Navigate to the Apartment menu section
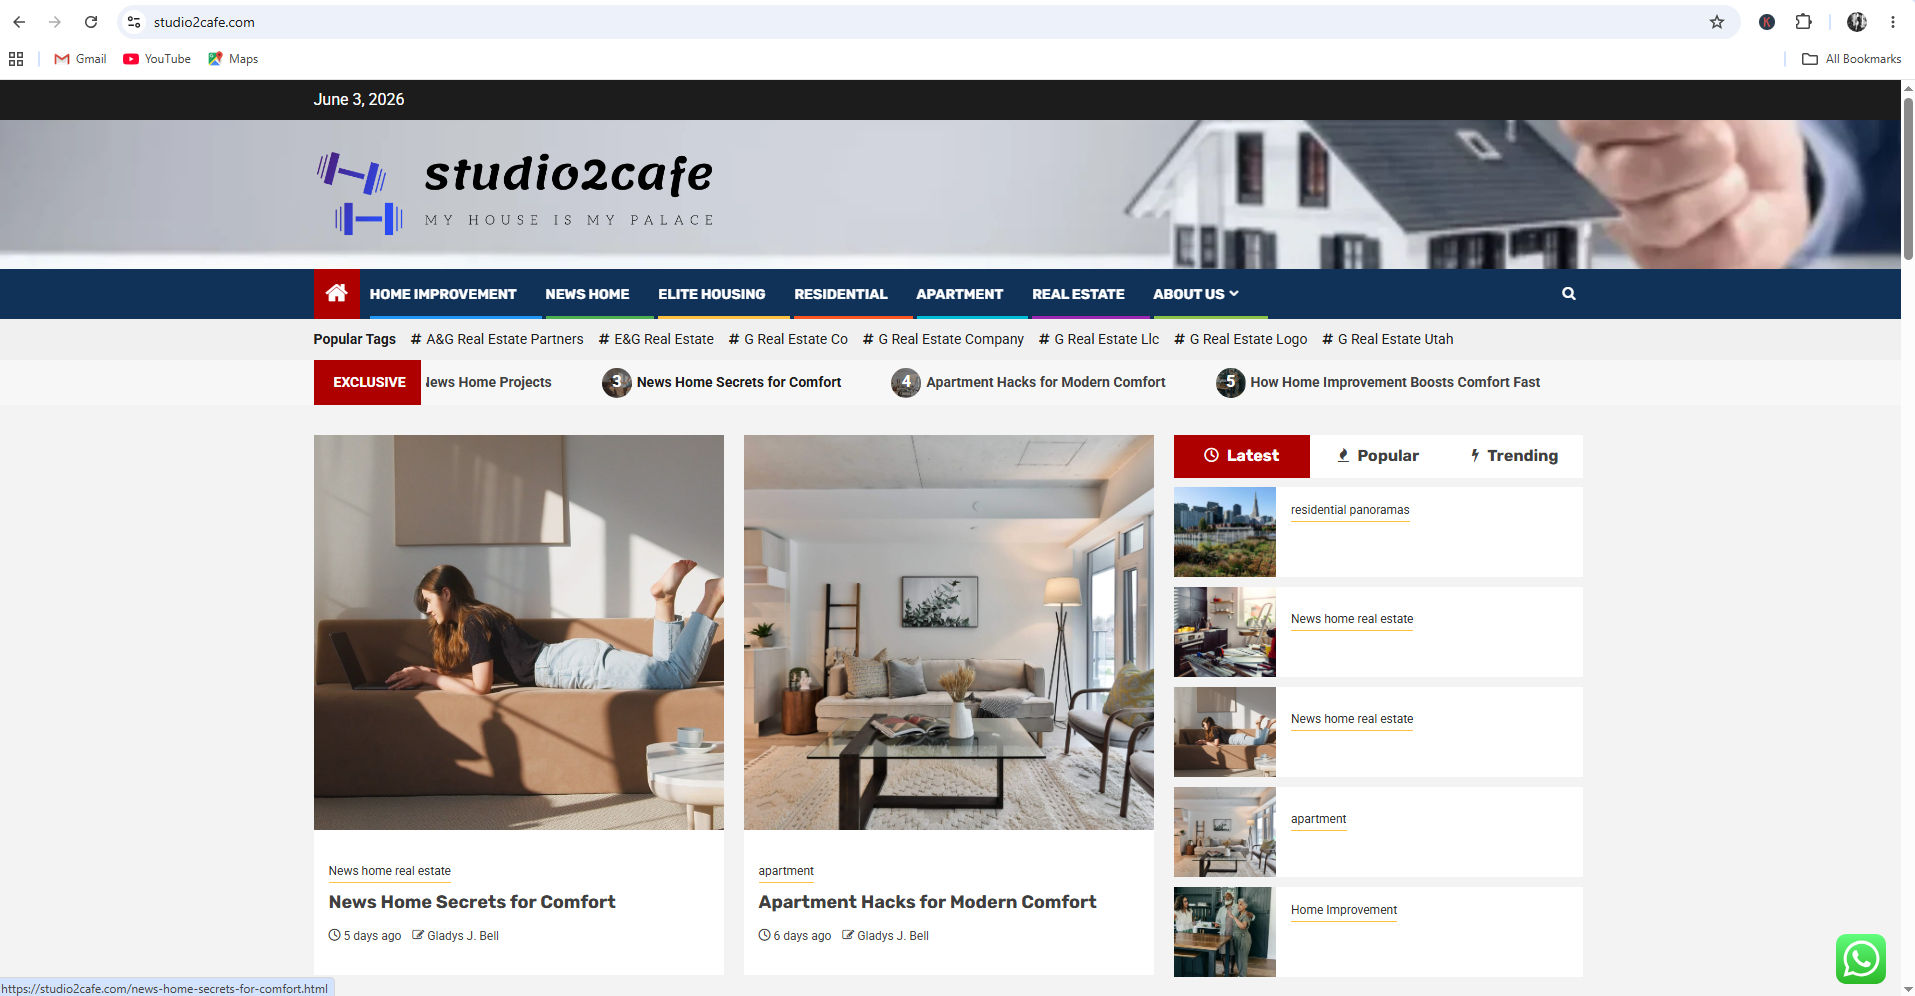The width and height of the screenshot is (1915, 996). (x=959, y=294)
